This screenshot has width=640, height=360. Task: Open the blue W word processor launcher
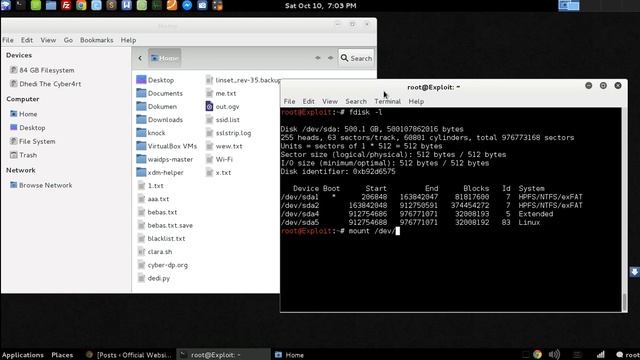tap(127, 5)
